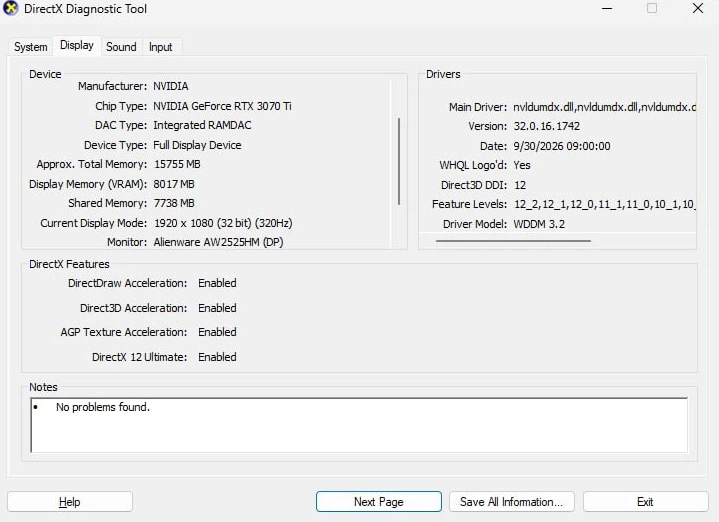This screenshot has height=522, width=719.
Task: Click the Manufacturer value 'NVIDIA'
Action: click(x=171, y=86)
